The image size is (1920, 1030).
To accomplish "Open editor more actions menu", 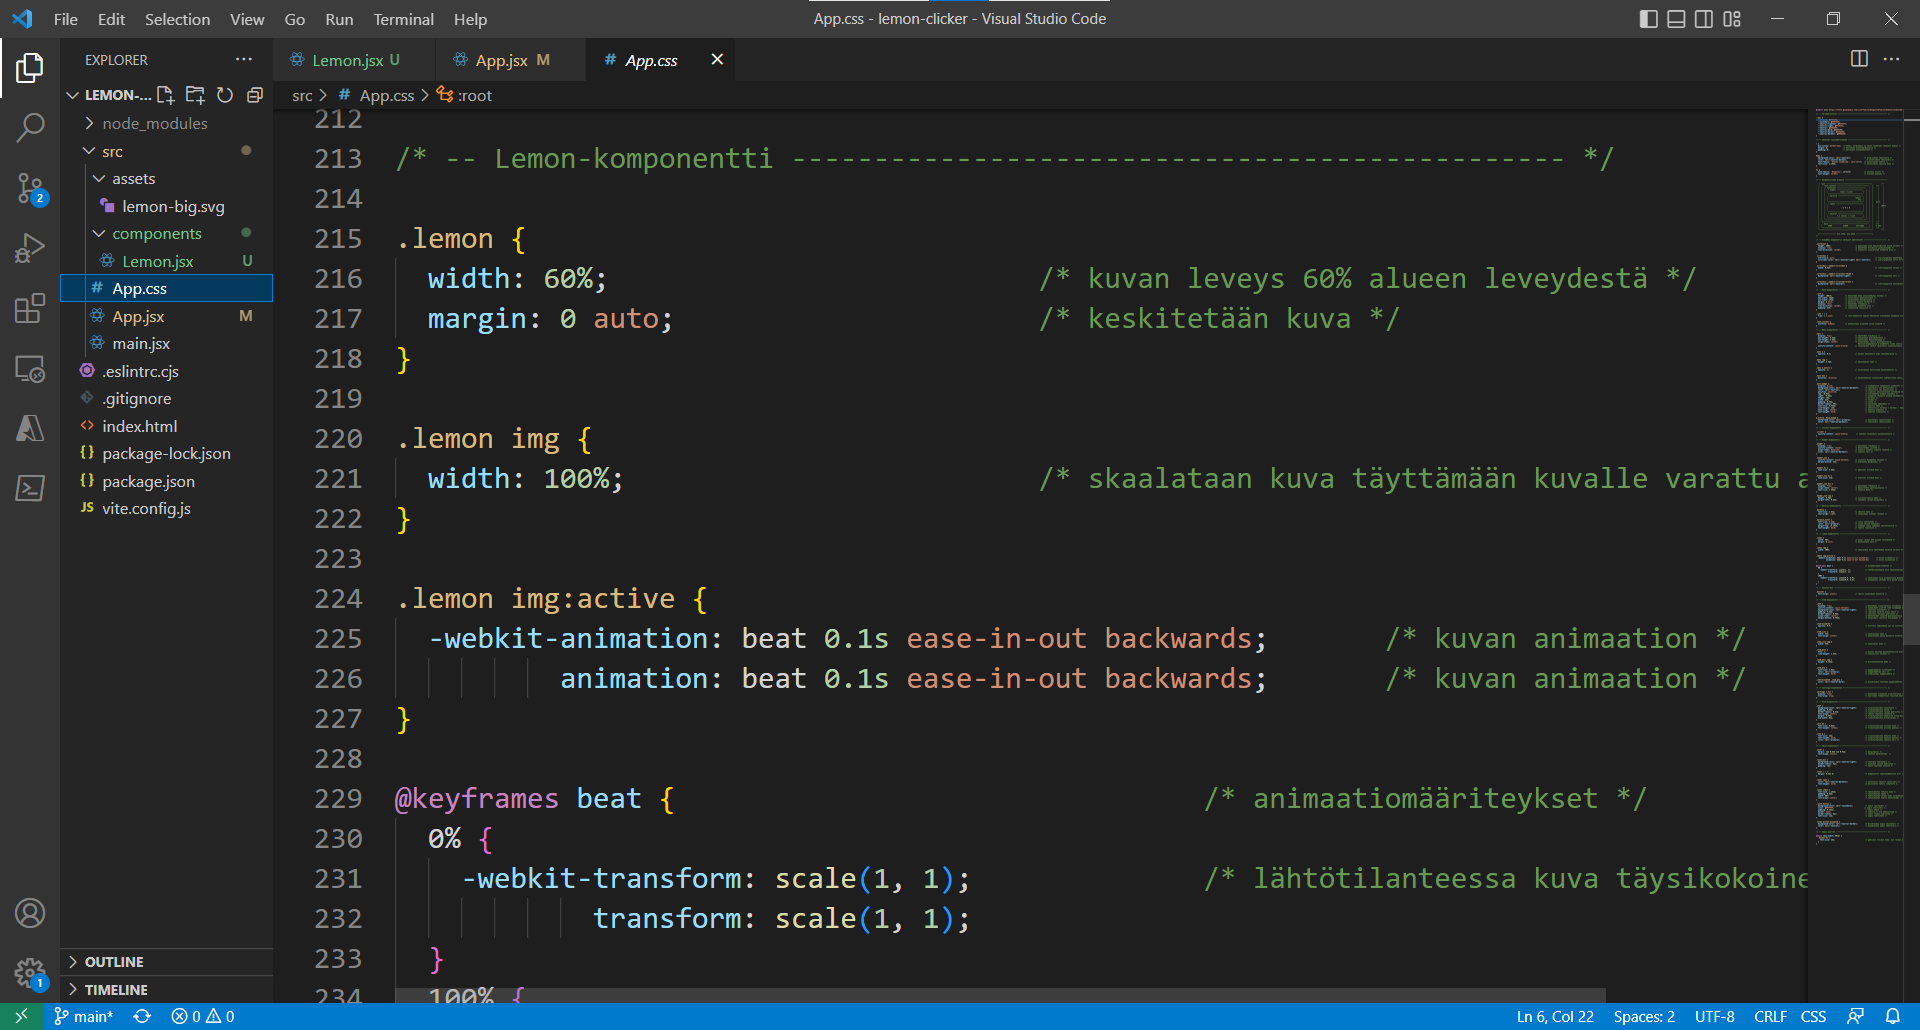I will point(1891,59).
